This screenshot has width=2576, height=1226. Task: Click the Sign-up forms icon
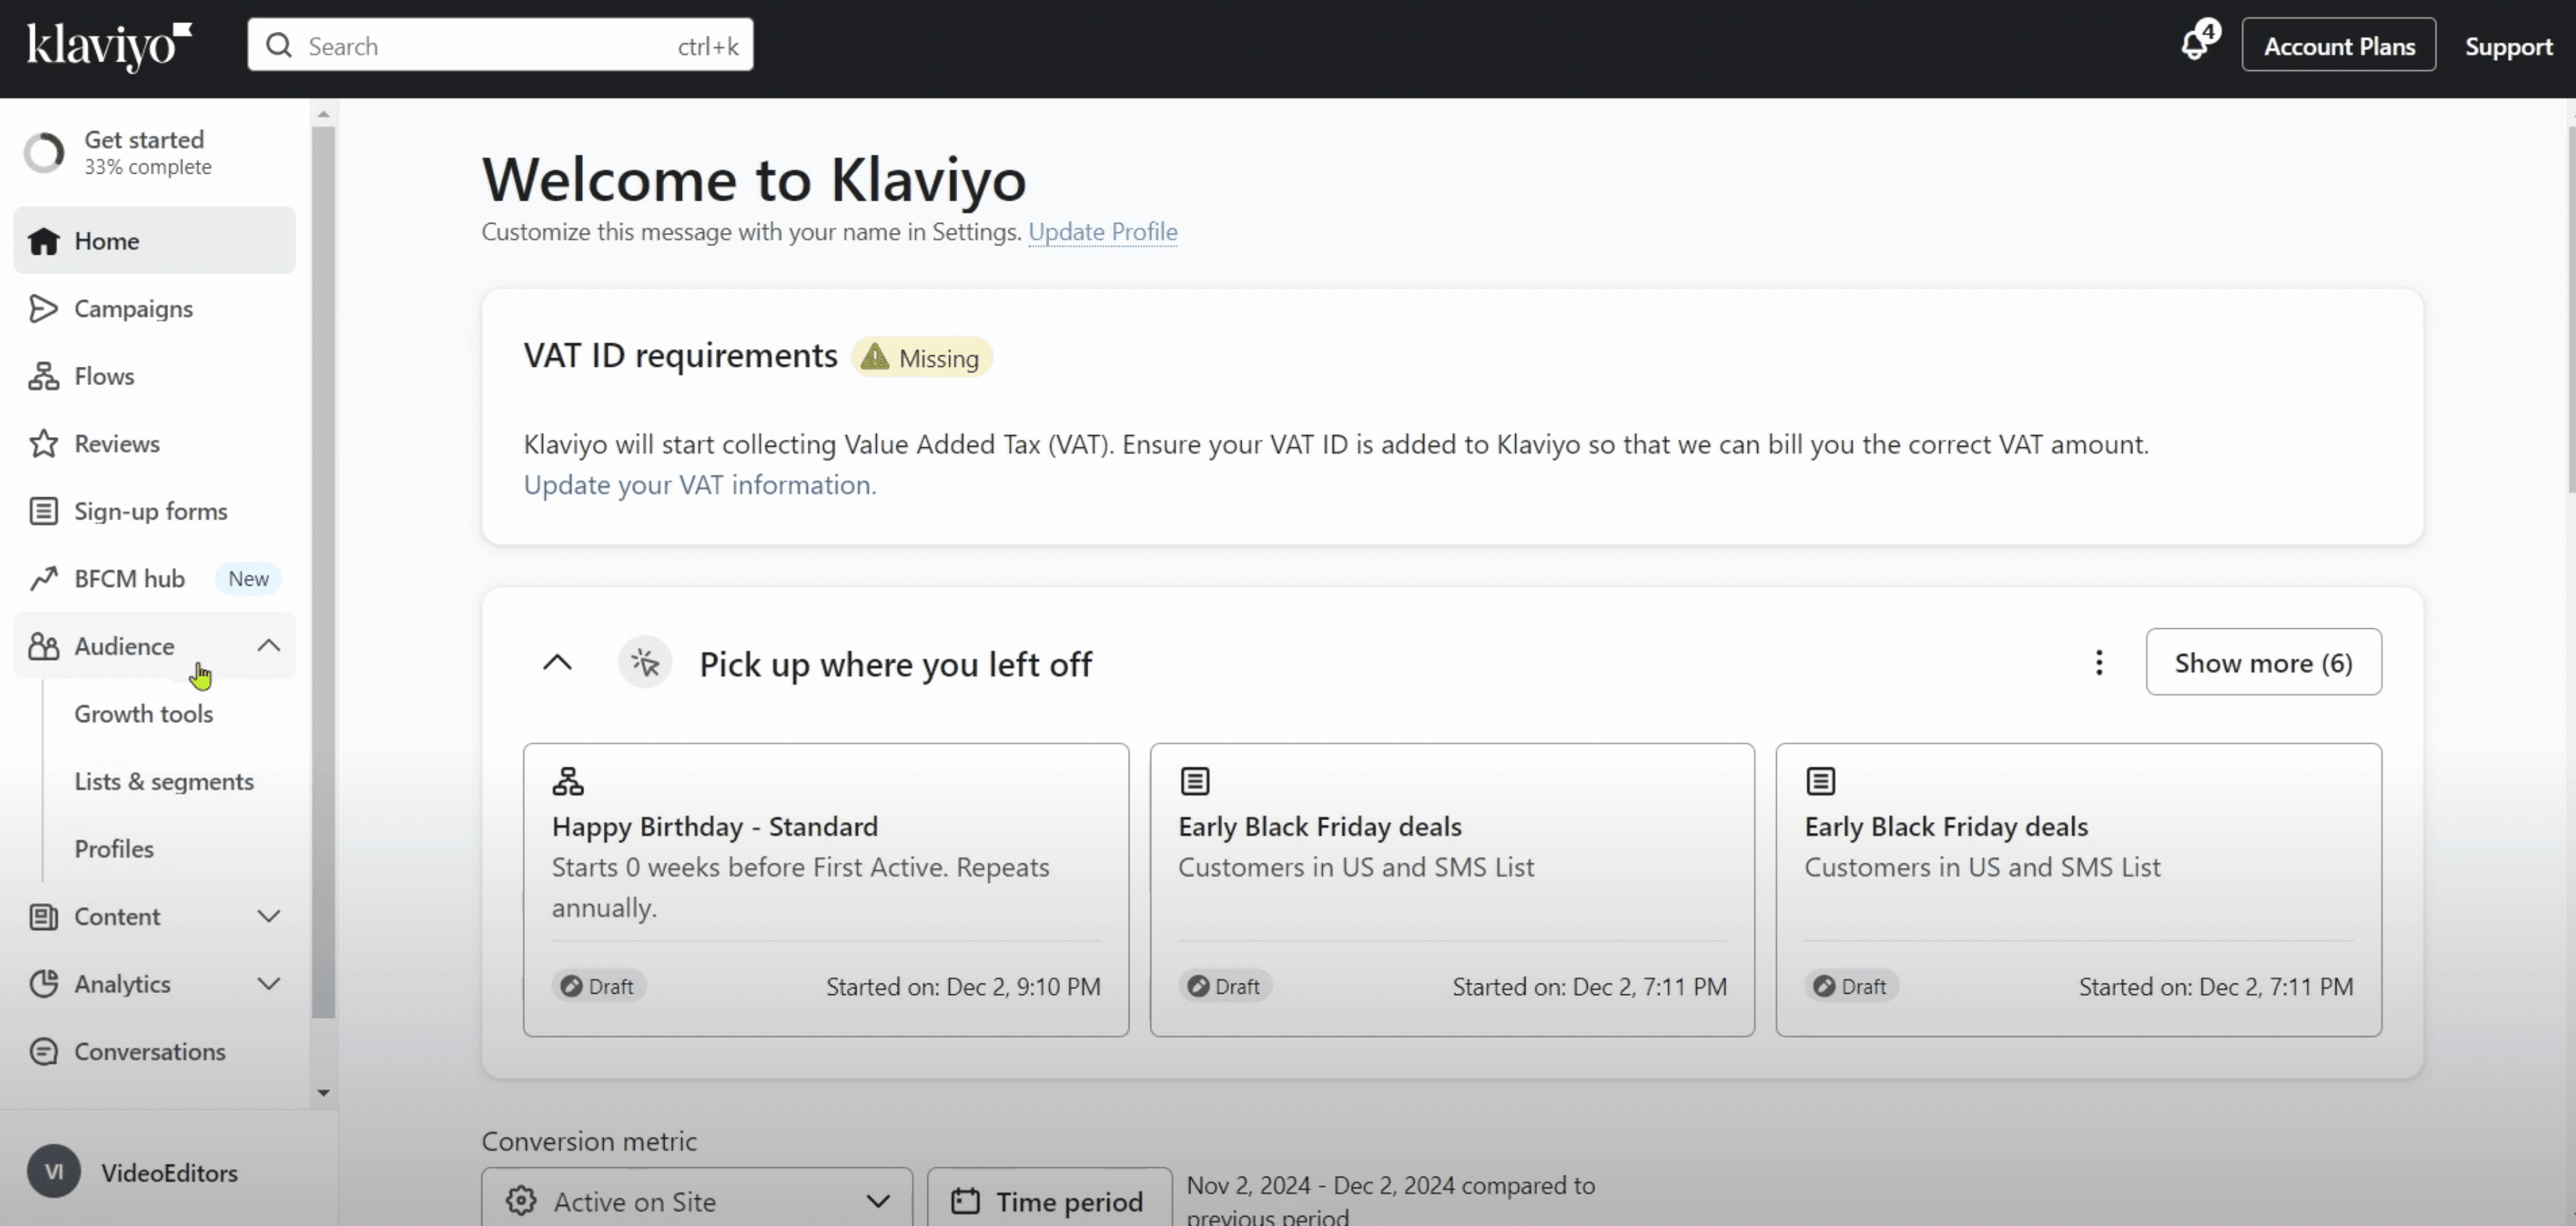tap(43, 511)
